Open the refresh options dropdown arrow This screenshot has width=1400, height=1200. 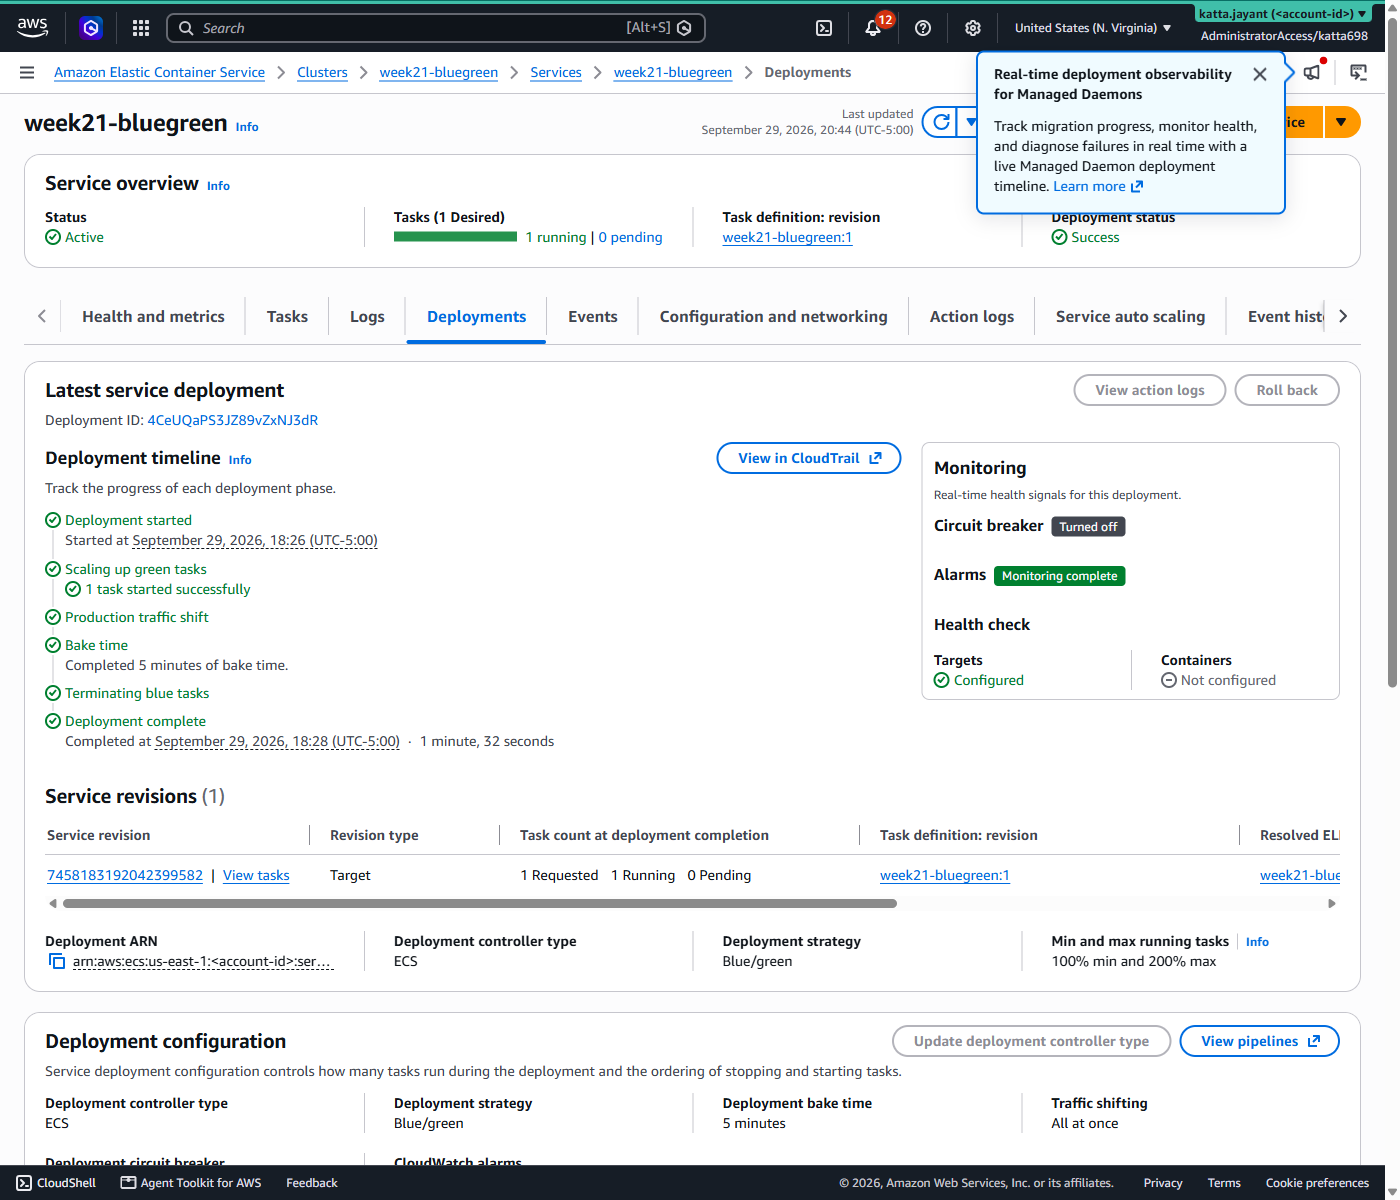(x=969, y=122)
